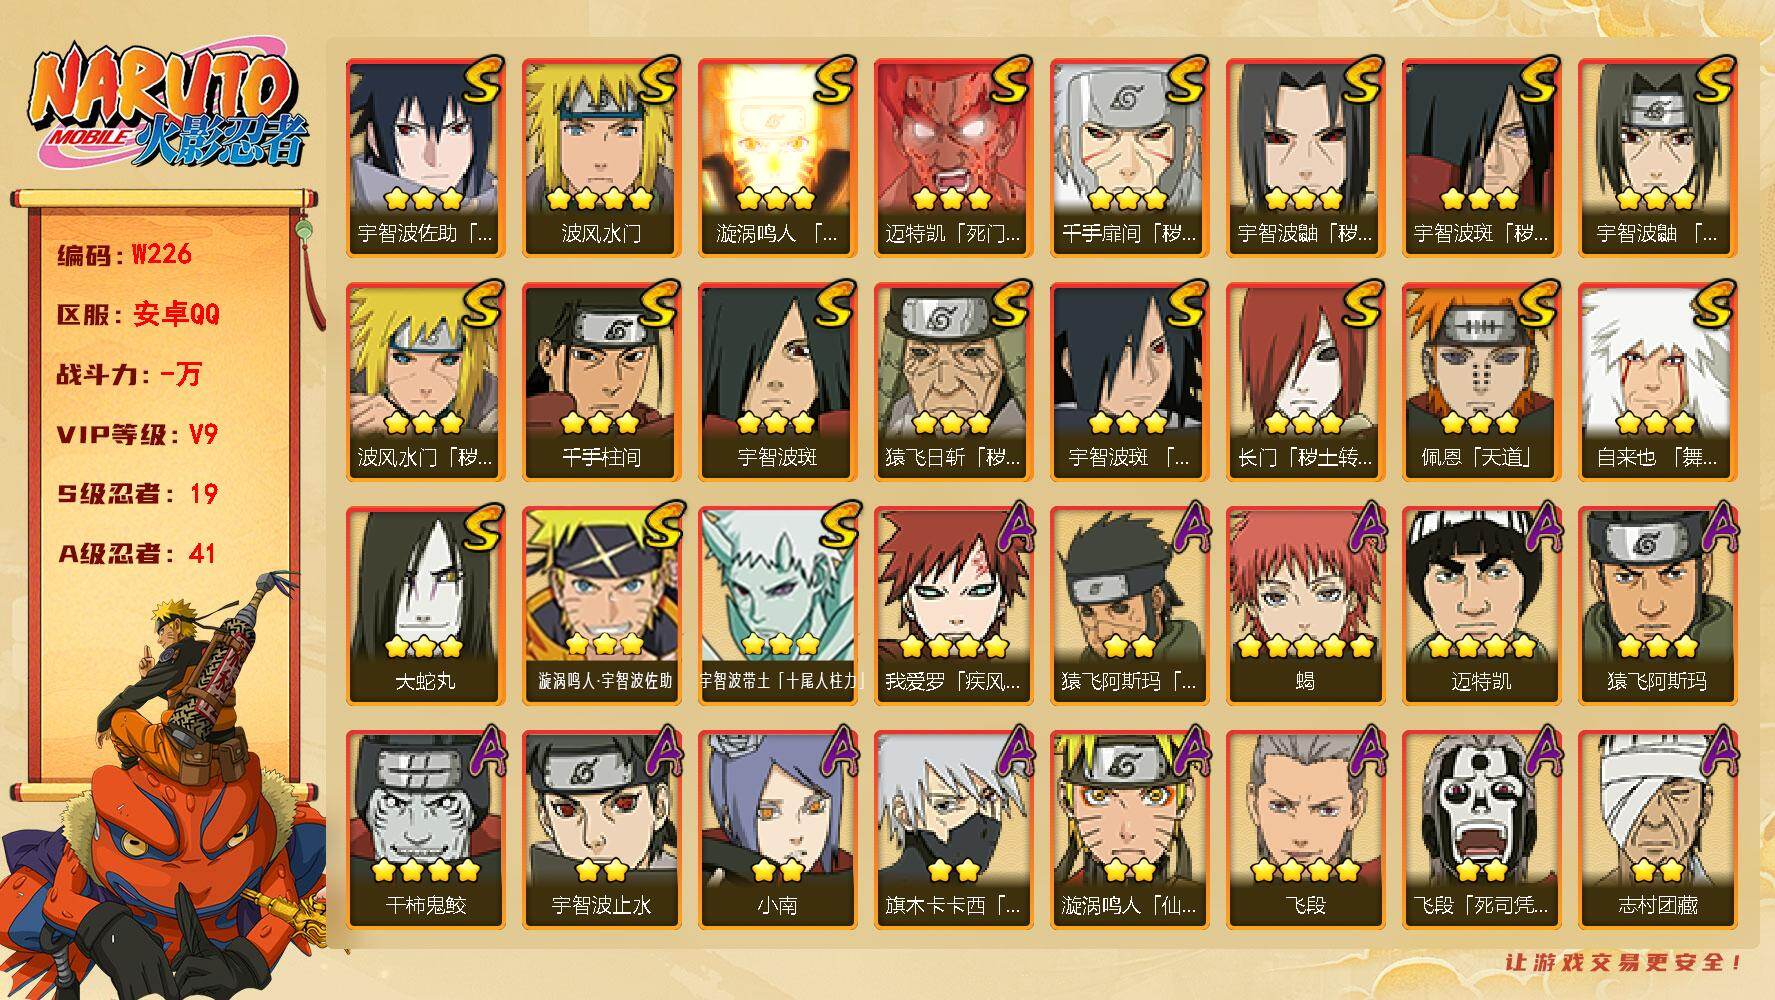Click the 编码 W226 label on scroll
The width and height of the screenshot is (1775, 1000).
pyautogui.click(x=124, y=255)
